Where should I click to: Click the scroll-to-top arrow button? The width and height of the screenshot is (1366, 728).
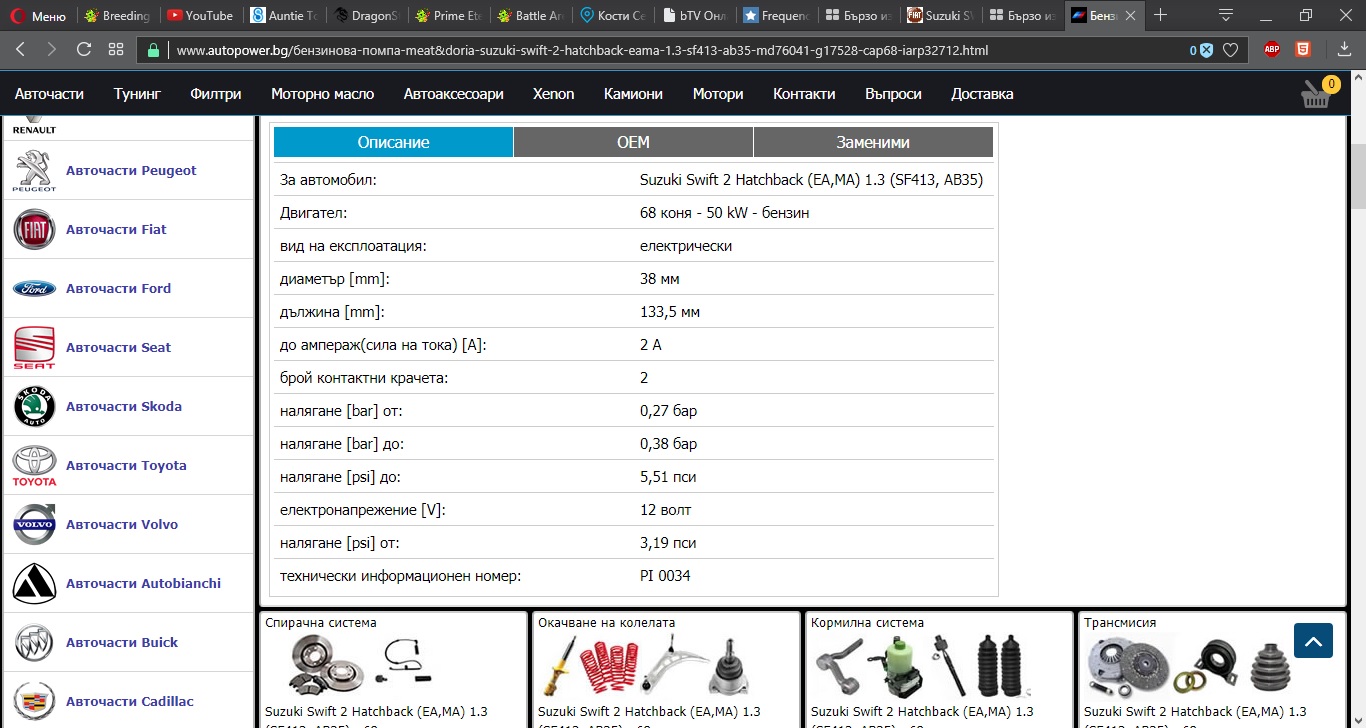click(1313, 640)
